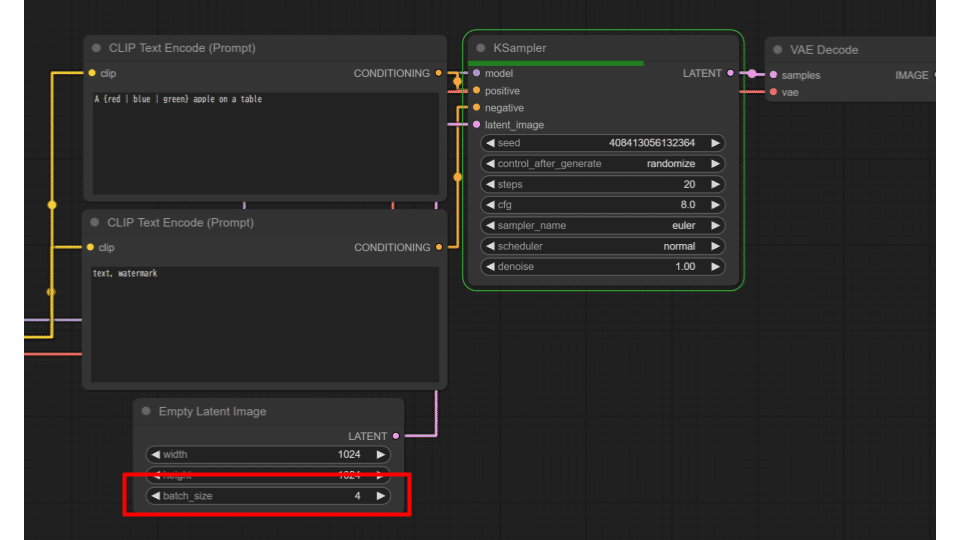The image size is (960, 540).
Task: Click the denoise value field showing 1.00
Action: coord(602,267)
